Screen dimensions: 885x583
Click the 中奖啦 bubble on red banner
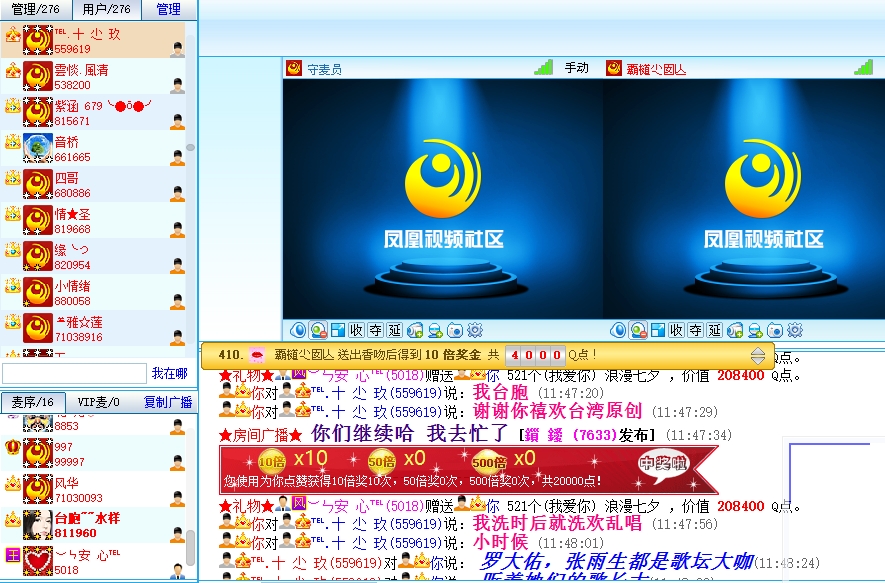pyautogui.click(x=663, y=464)
